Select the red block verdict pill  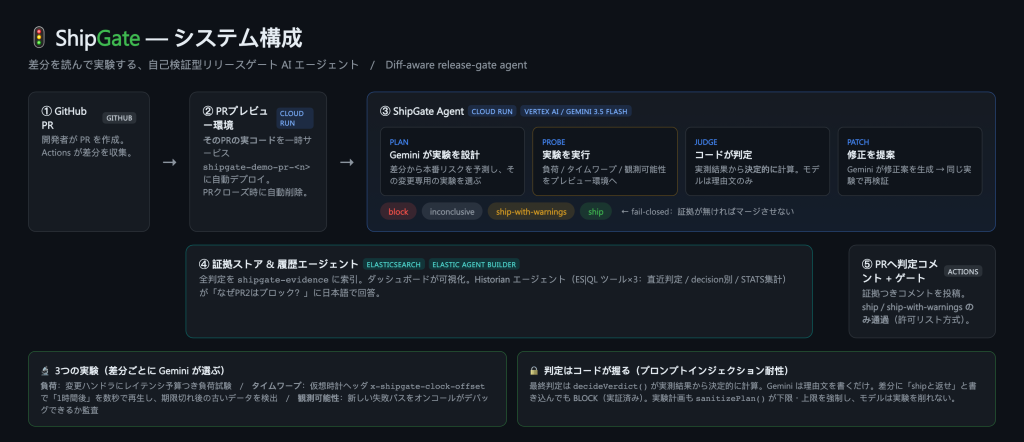pyautogui.click(x=398, y=212)
